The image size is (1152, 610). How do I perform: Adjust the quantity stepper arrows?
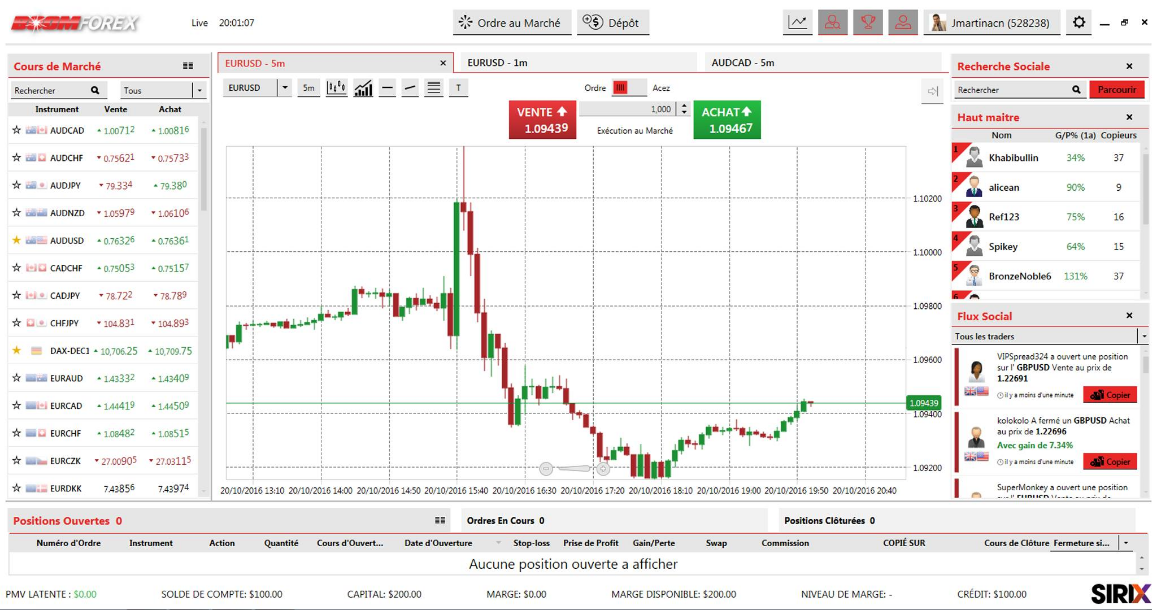pyautogui.click(x=684, y=109)
